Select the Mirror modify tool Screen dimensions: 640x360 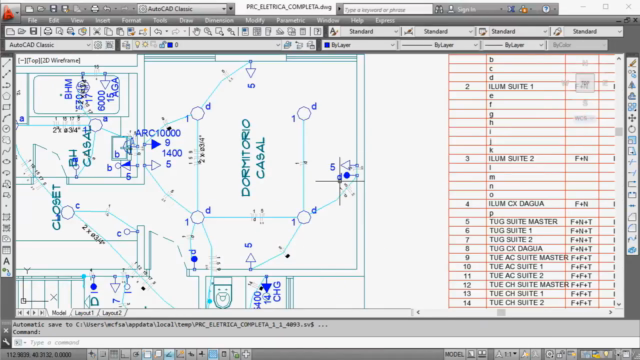click(632, 85)
